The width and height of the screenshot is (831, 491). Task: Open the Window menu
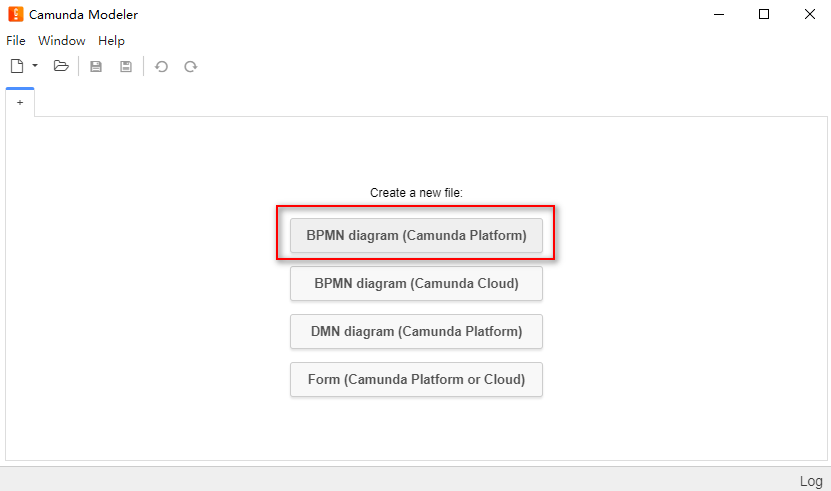[x=61, y=41]
